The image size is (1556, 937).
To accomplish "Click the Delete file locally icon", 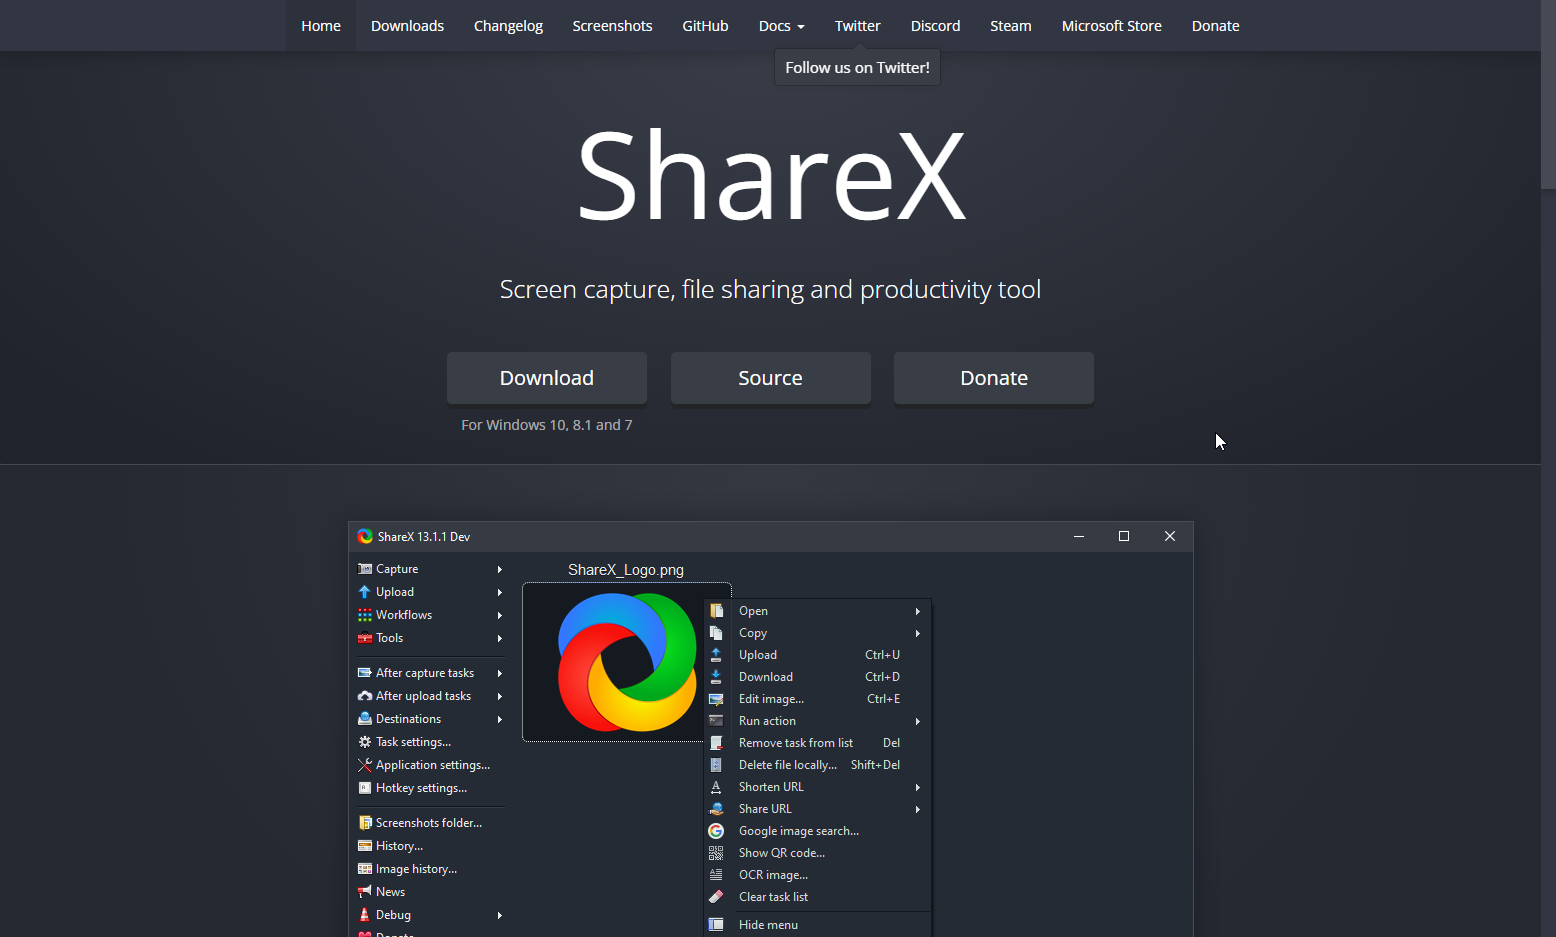I will tap(716, 765).
